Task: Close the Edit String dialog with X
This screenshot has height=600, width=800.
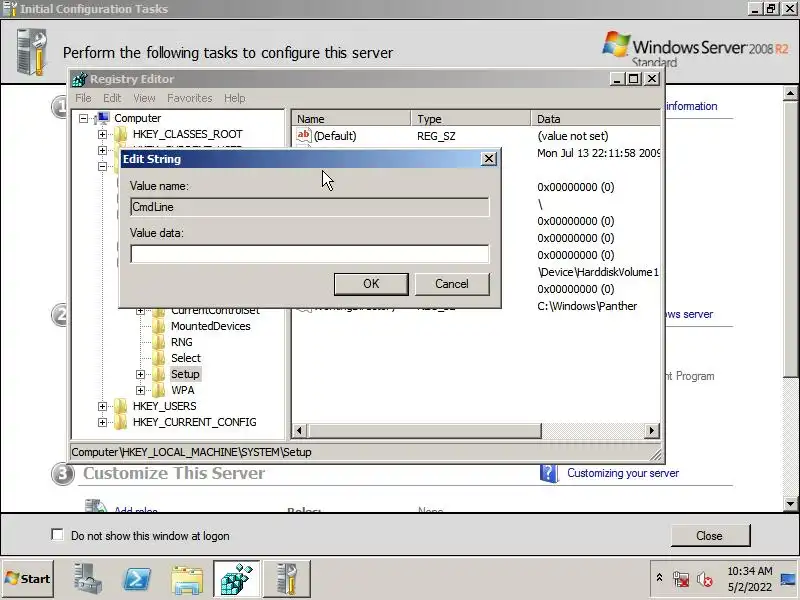Action: pos(488,159)
